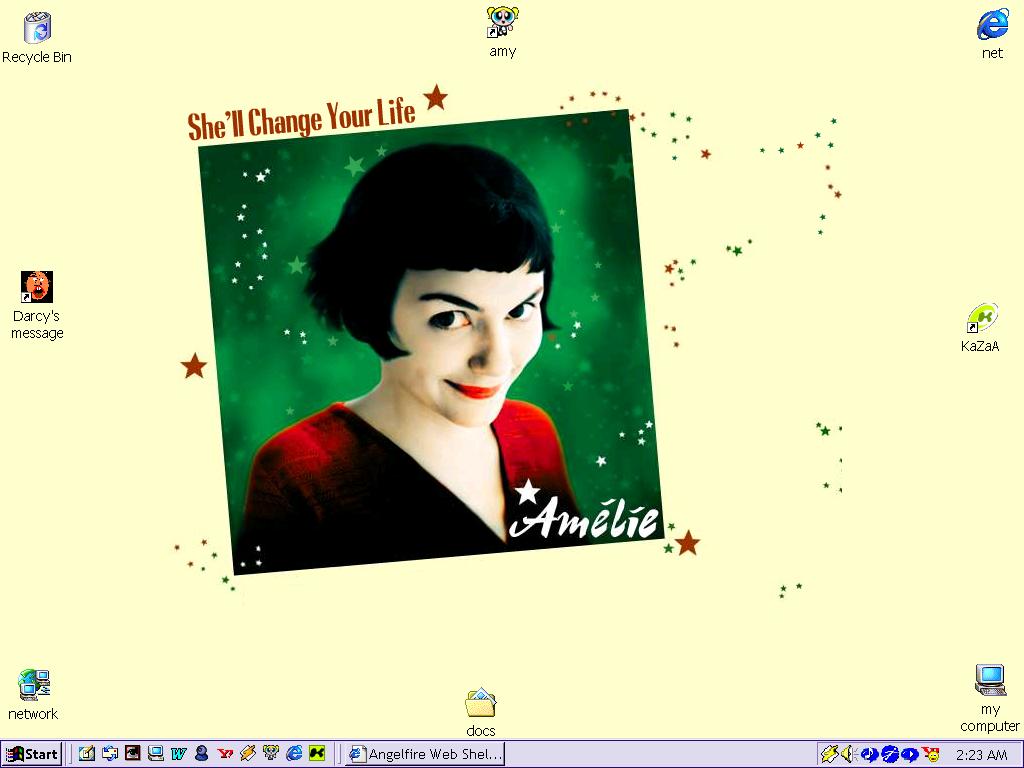This screenshot has height=768, width=1024.
Task: Launch the KaZaA desktop shortcut
Action: [982, 319]
